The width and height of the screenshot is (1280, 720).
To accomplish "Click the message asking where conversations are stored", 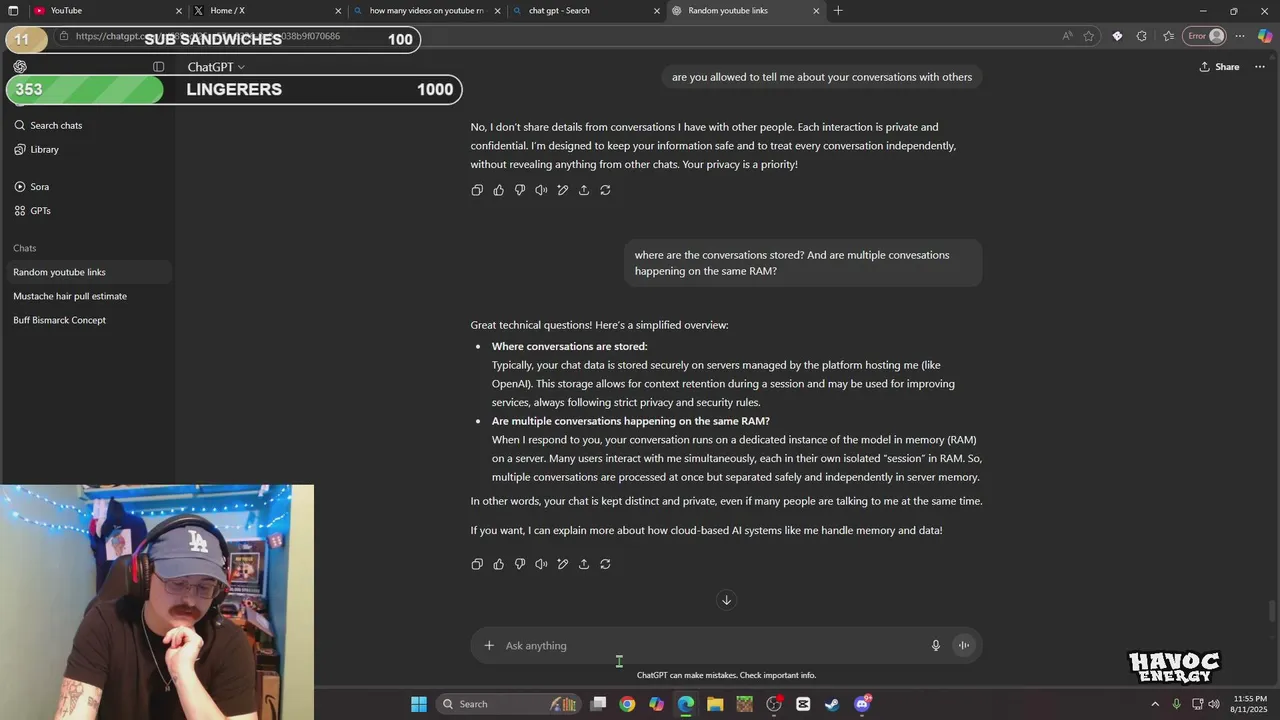I will pyautogui.click(x=803, y=263).
